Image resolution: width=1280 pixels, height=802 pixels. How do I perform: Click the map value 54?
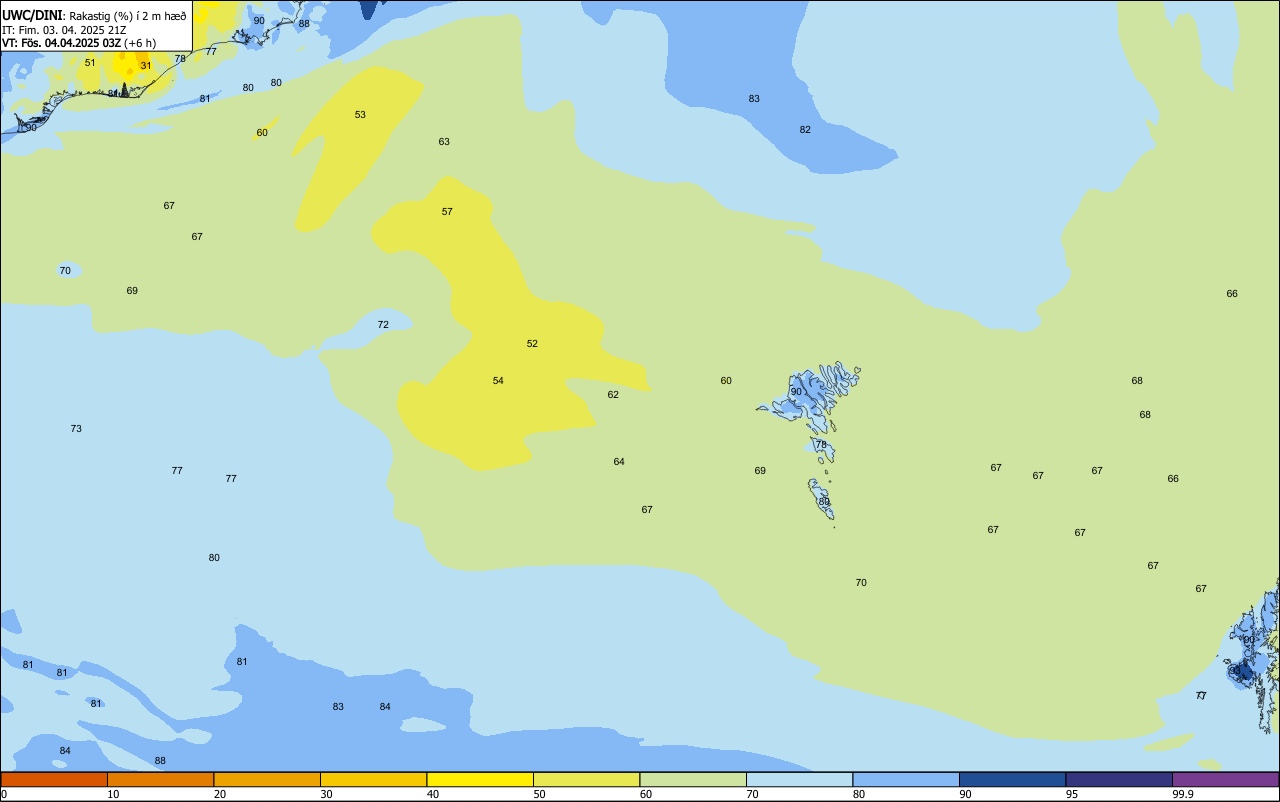pyautogui.click(x=498, y=381)
